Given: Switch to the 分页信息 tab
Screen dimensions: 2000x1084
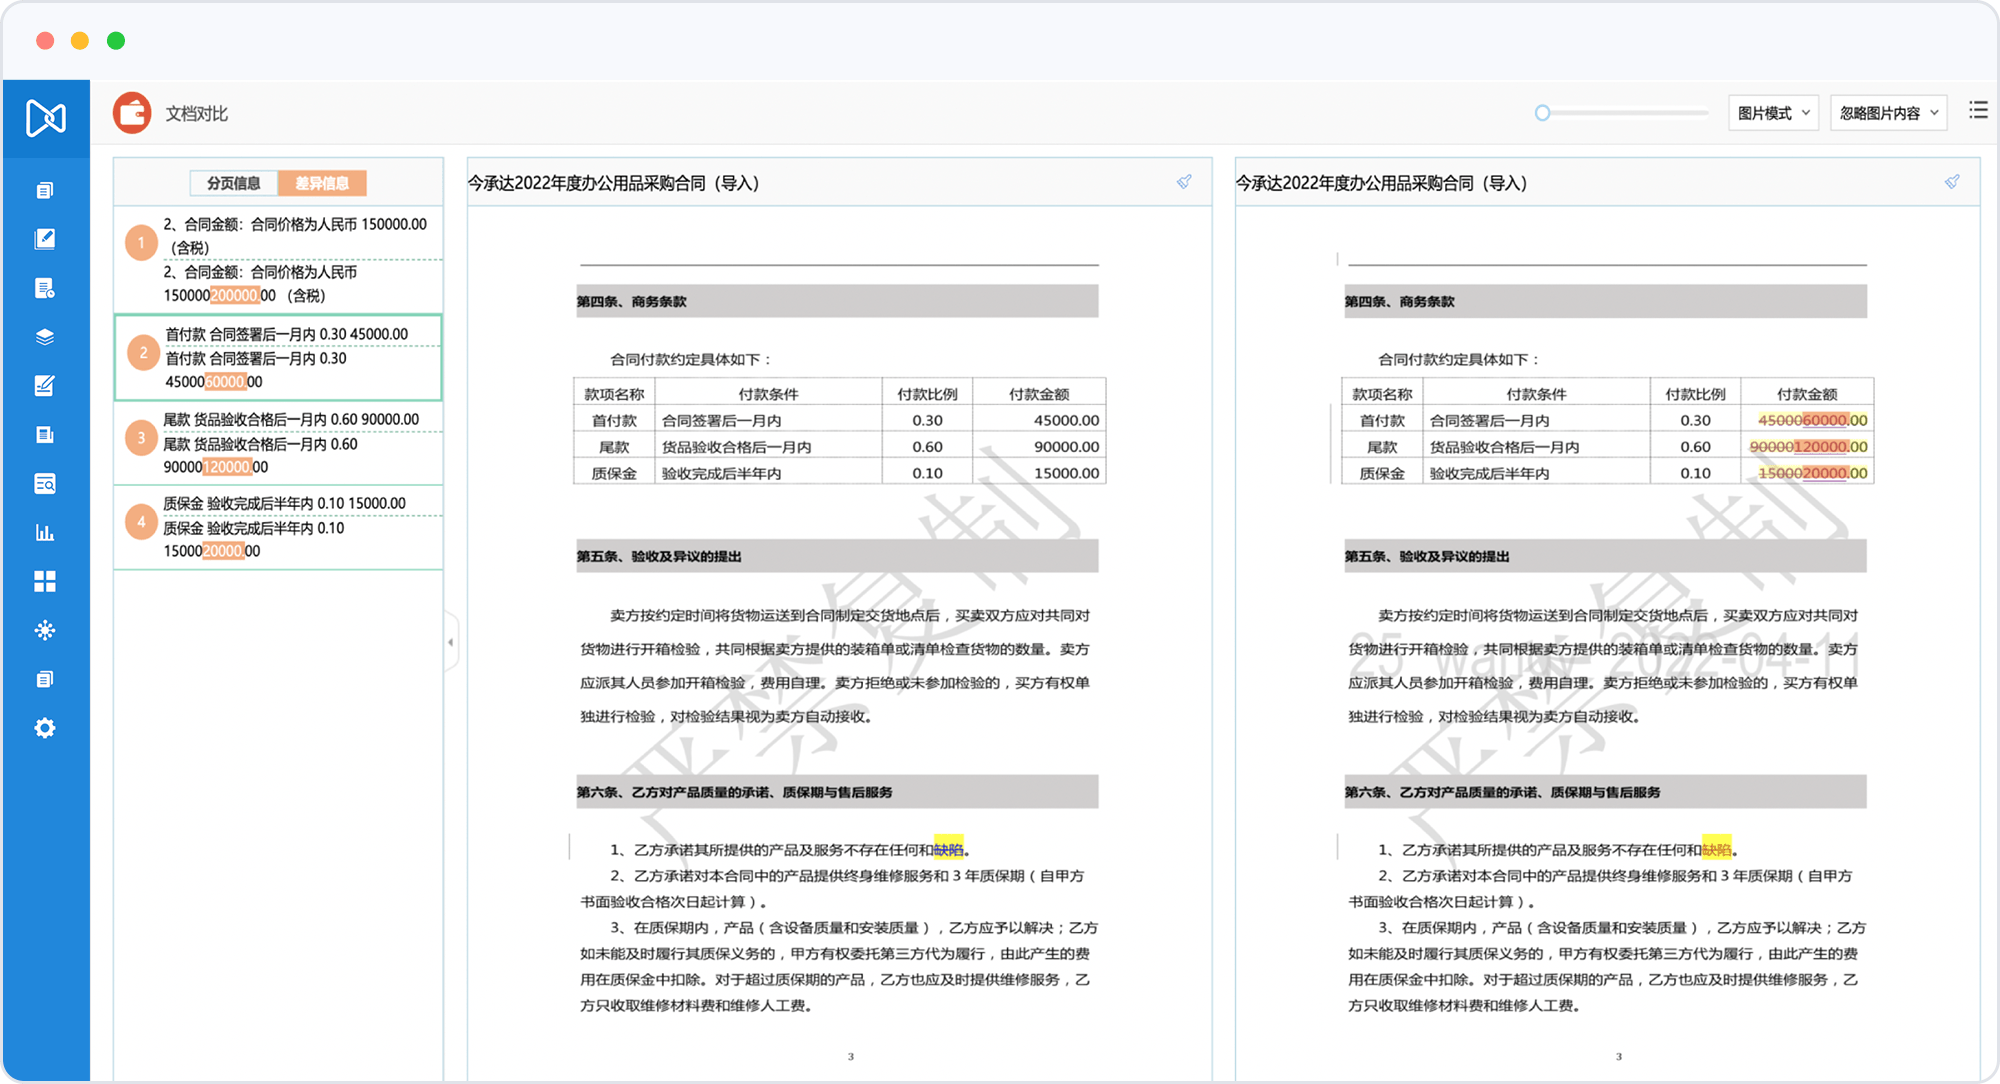Looking at the screenshot, I should coord(234,183).
